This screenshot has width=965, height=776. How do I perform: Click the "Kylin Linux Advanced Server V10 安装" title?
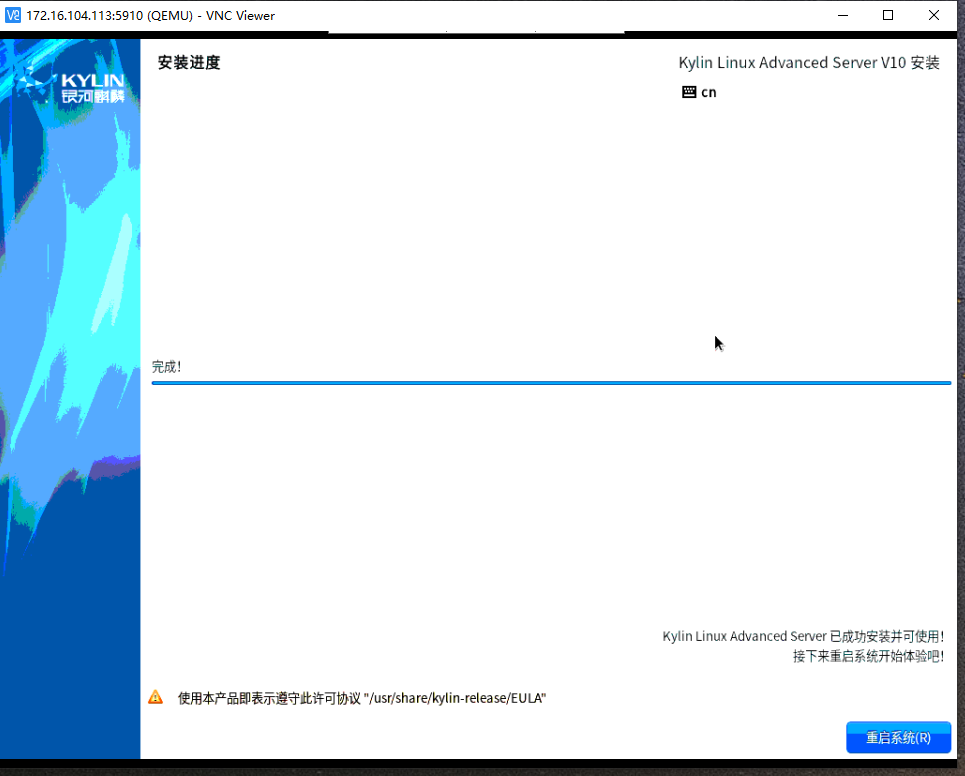809,62
